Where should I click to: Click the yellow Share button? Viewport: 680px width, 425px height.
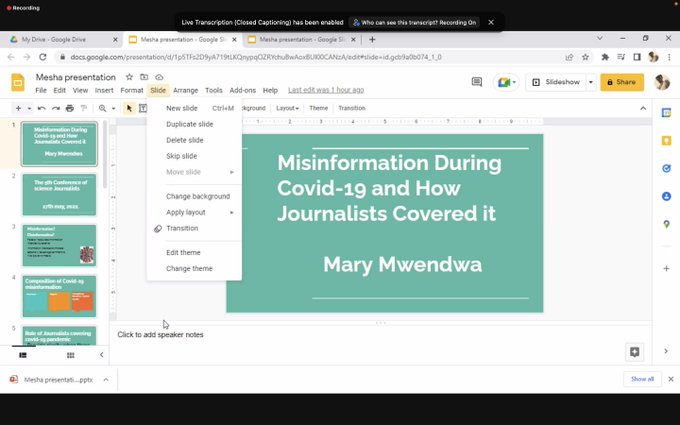click(x=622, y=82)
